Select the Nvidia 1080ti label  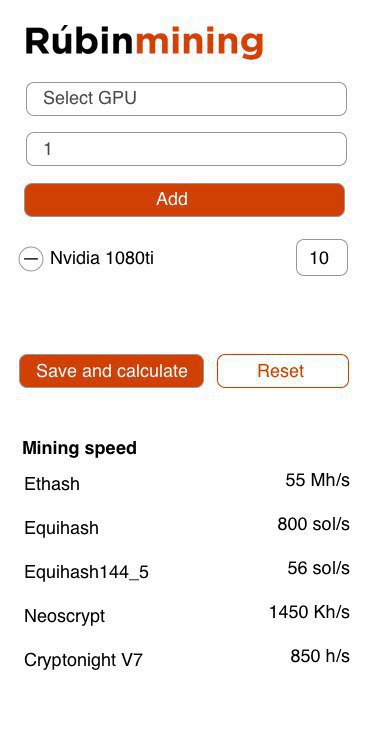102,258
